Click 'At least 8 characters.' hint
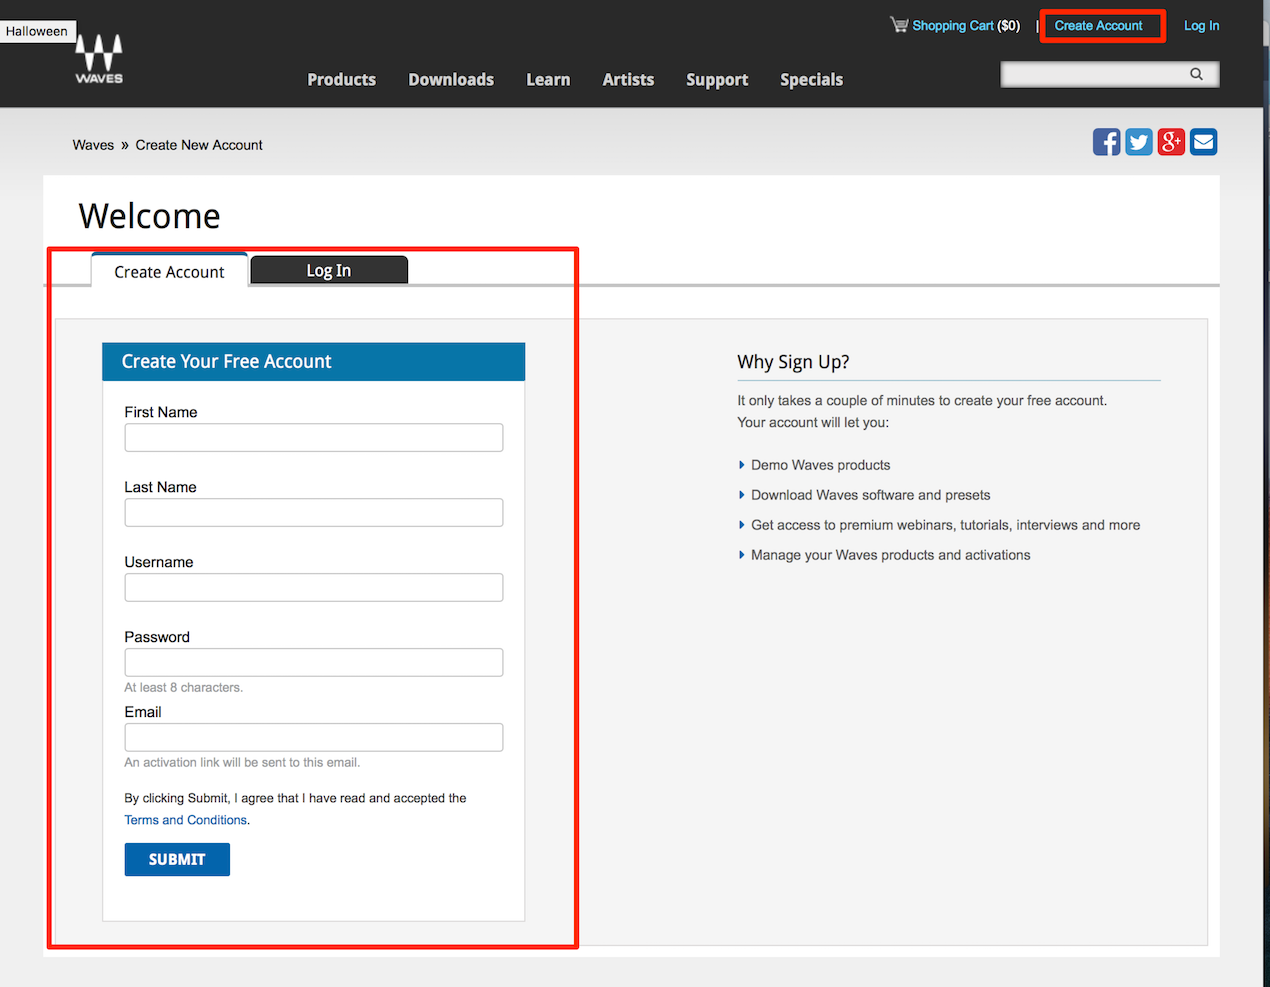Viewport: 1270px width, 987px height. pos(183,688)
